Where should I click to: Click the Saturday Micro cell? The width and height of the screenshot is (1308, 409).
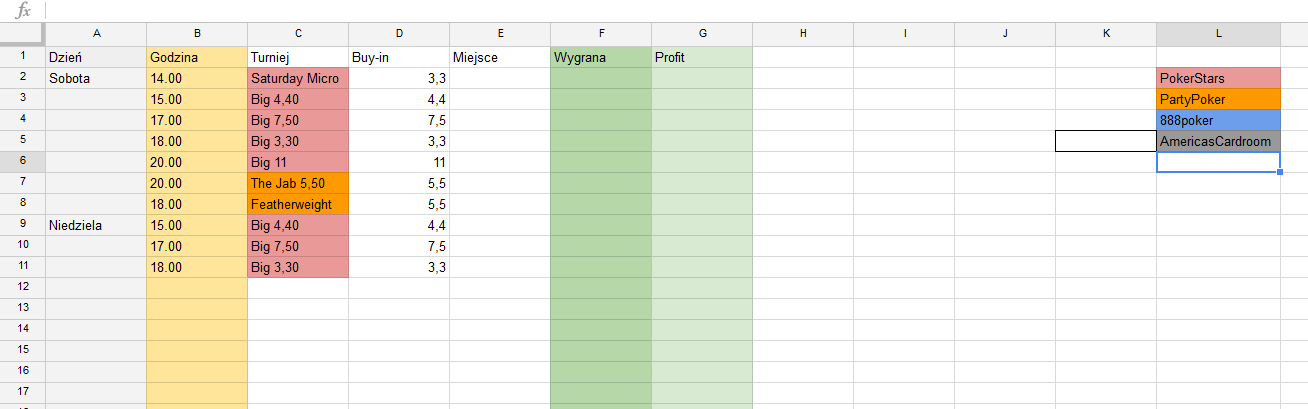(x=298, y=78)
